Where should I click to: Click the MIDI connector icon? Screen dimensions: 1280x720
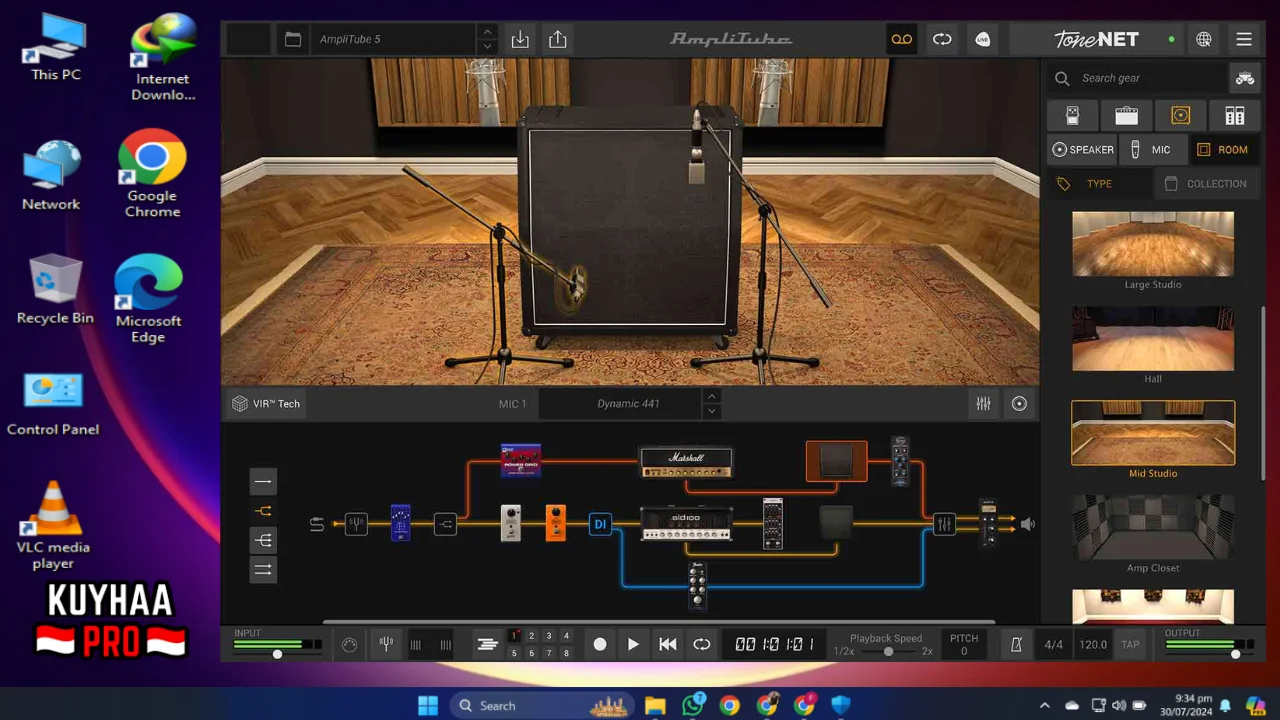coord(349,645)
